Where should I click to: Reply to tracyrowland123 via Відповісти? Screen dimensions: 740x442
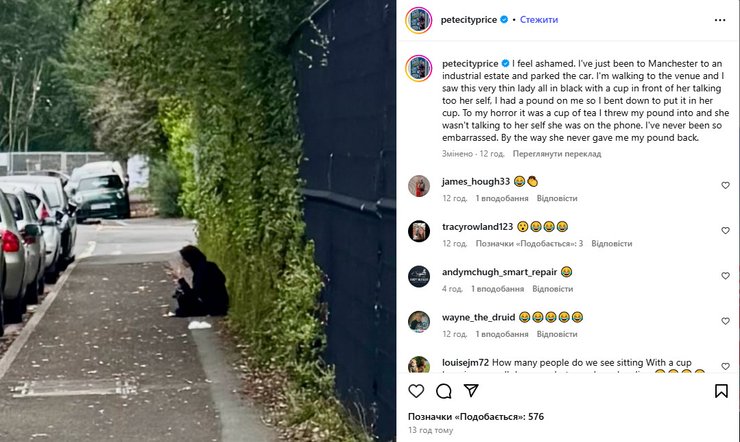(x=612, y=244)
